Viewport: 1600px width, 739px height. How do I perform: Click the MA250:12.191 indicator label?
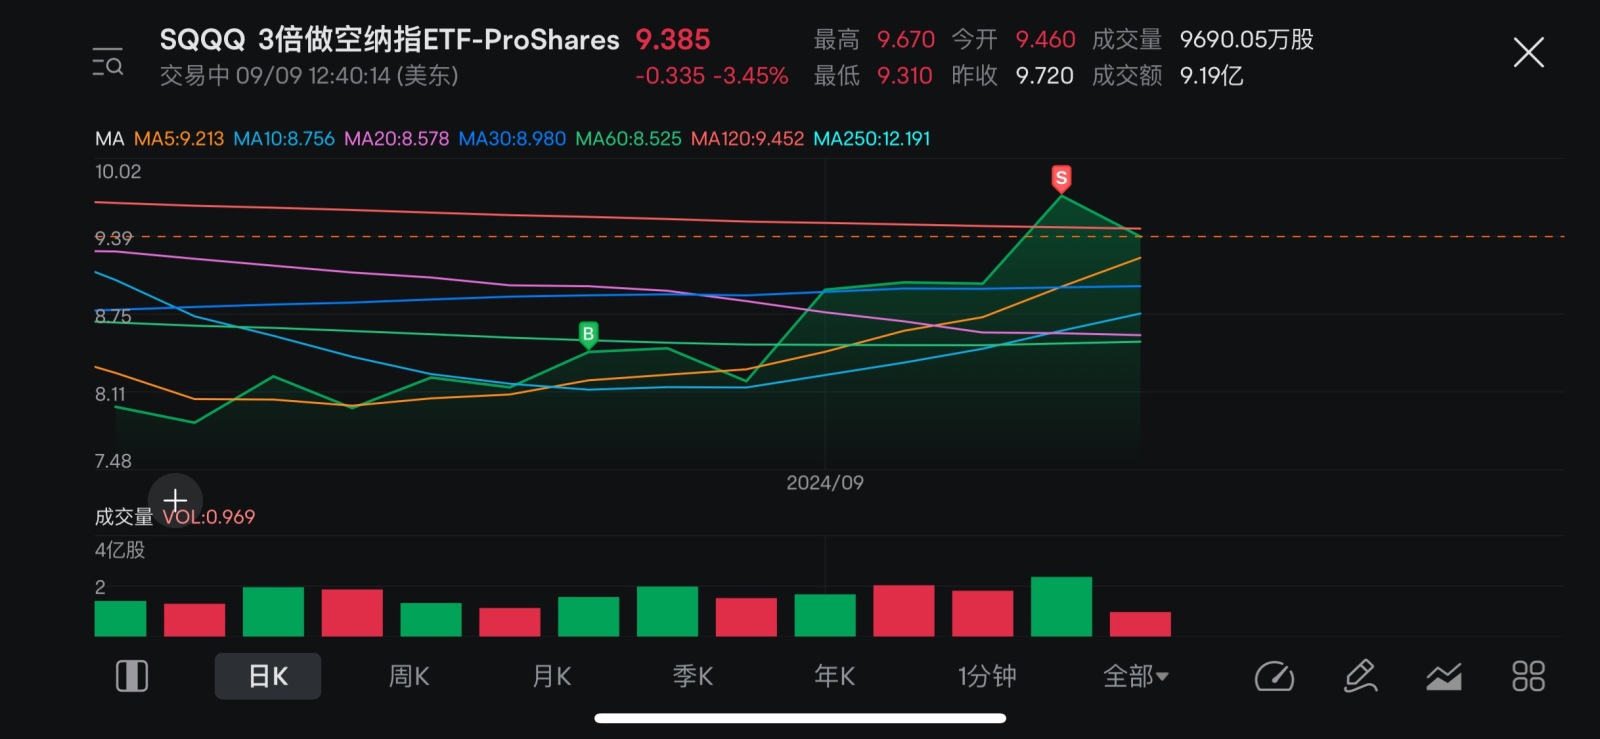click(872, 139)
